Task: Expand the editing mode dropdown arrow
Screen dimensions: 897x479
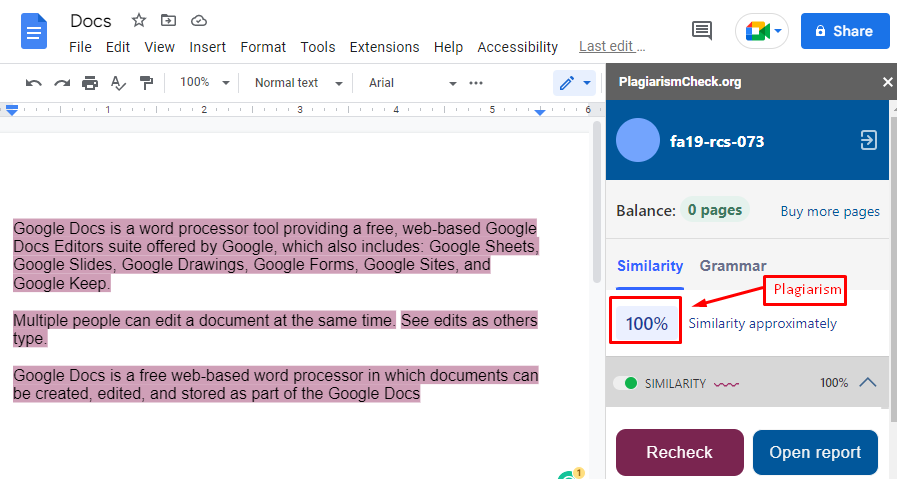Action: (587, 83)
